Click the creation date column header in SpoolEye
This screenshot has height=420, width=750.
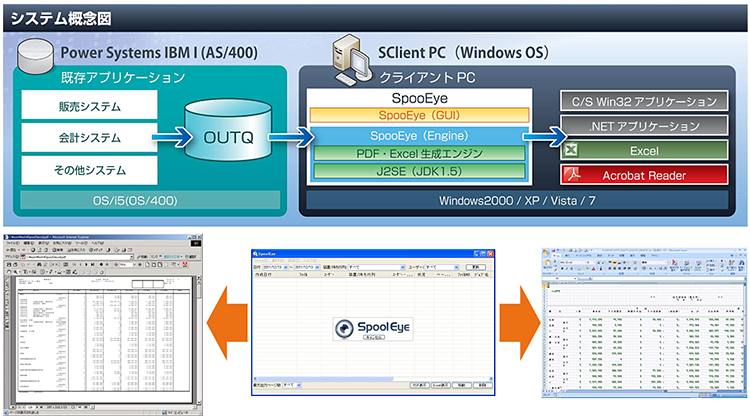[x=274, y=275]
